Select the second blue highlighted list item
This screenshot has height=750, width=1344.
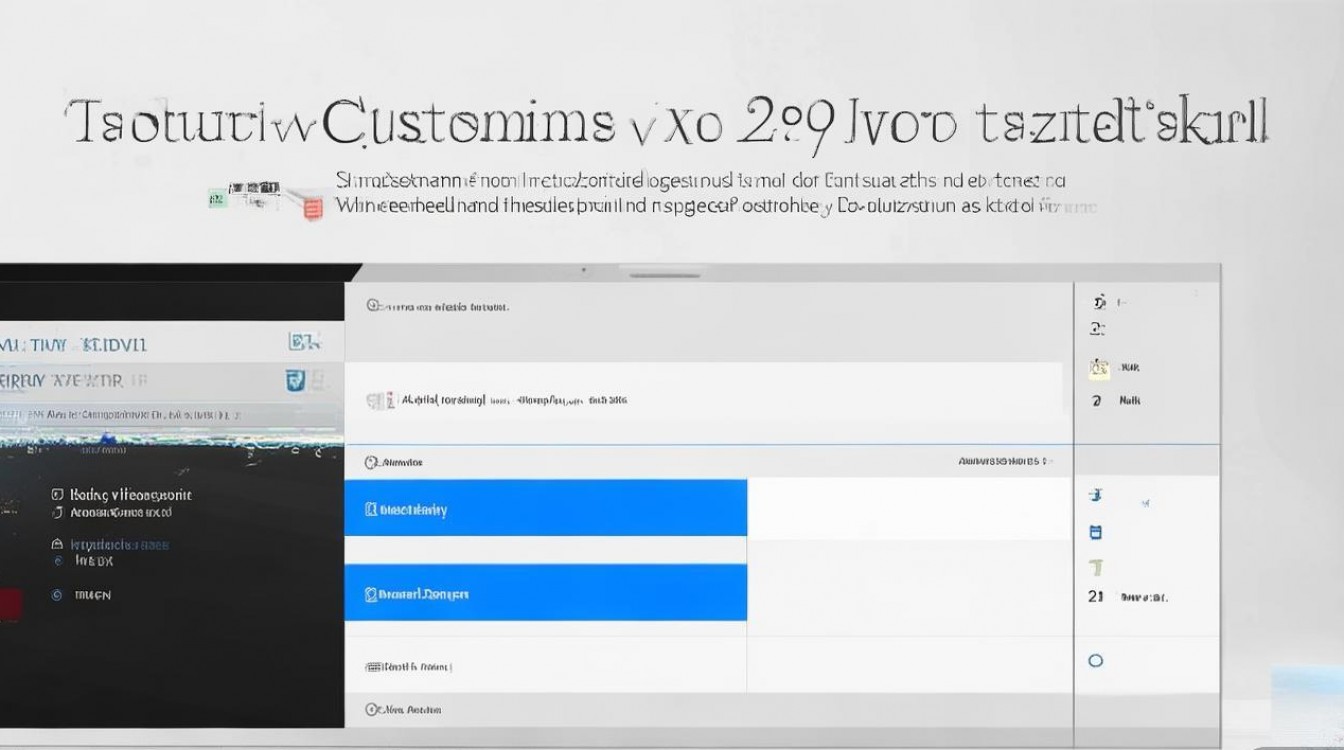(545, 593)
